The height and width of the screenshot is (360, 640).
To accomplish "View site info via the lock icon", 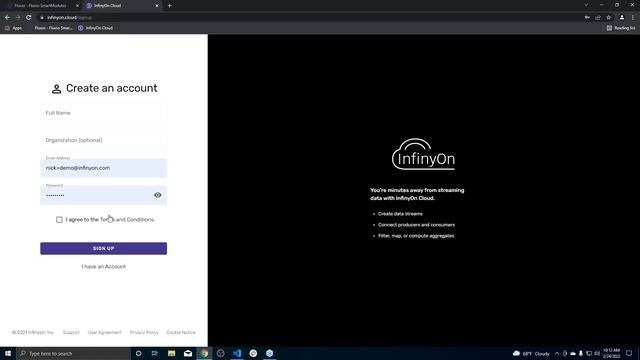I will [42, 18].
